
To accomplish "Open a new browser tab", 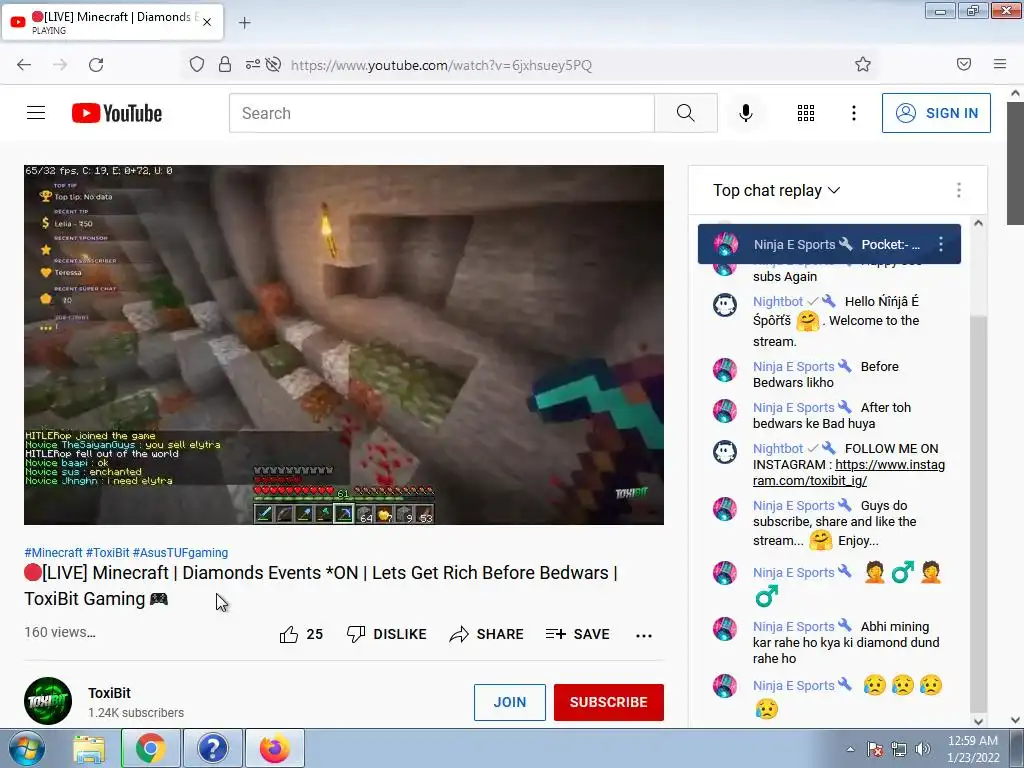I will click(x=244, y=23).
